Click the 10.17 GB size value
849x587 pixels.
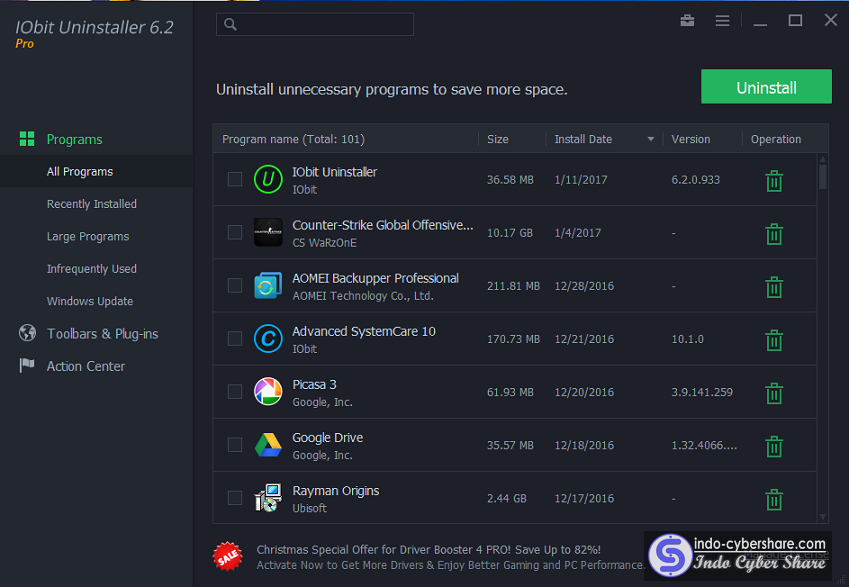(510, 233)
